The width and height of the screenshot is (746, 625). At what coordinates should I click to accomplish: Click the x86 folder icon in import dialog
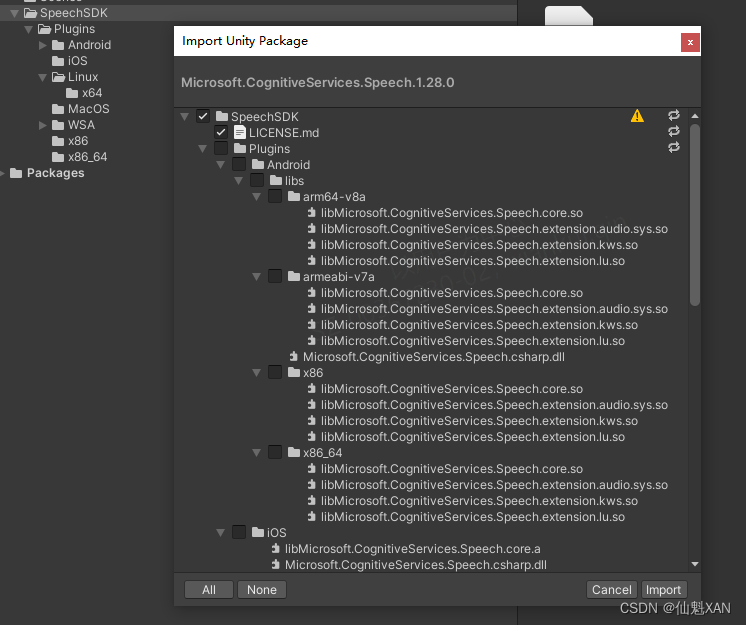tap(294, 372)
